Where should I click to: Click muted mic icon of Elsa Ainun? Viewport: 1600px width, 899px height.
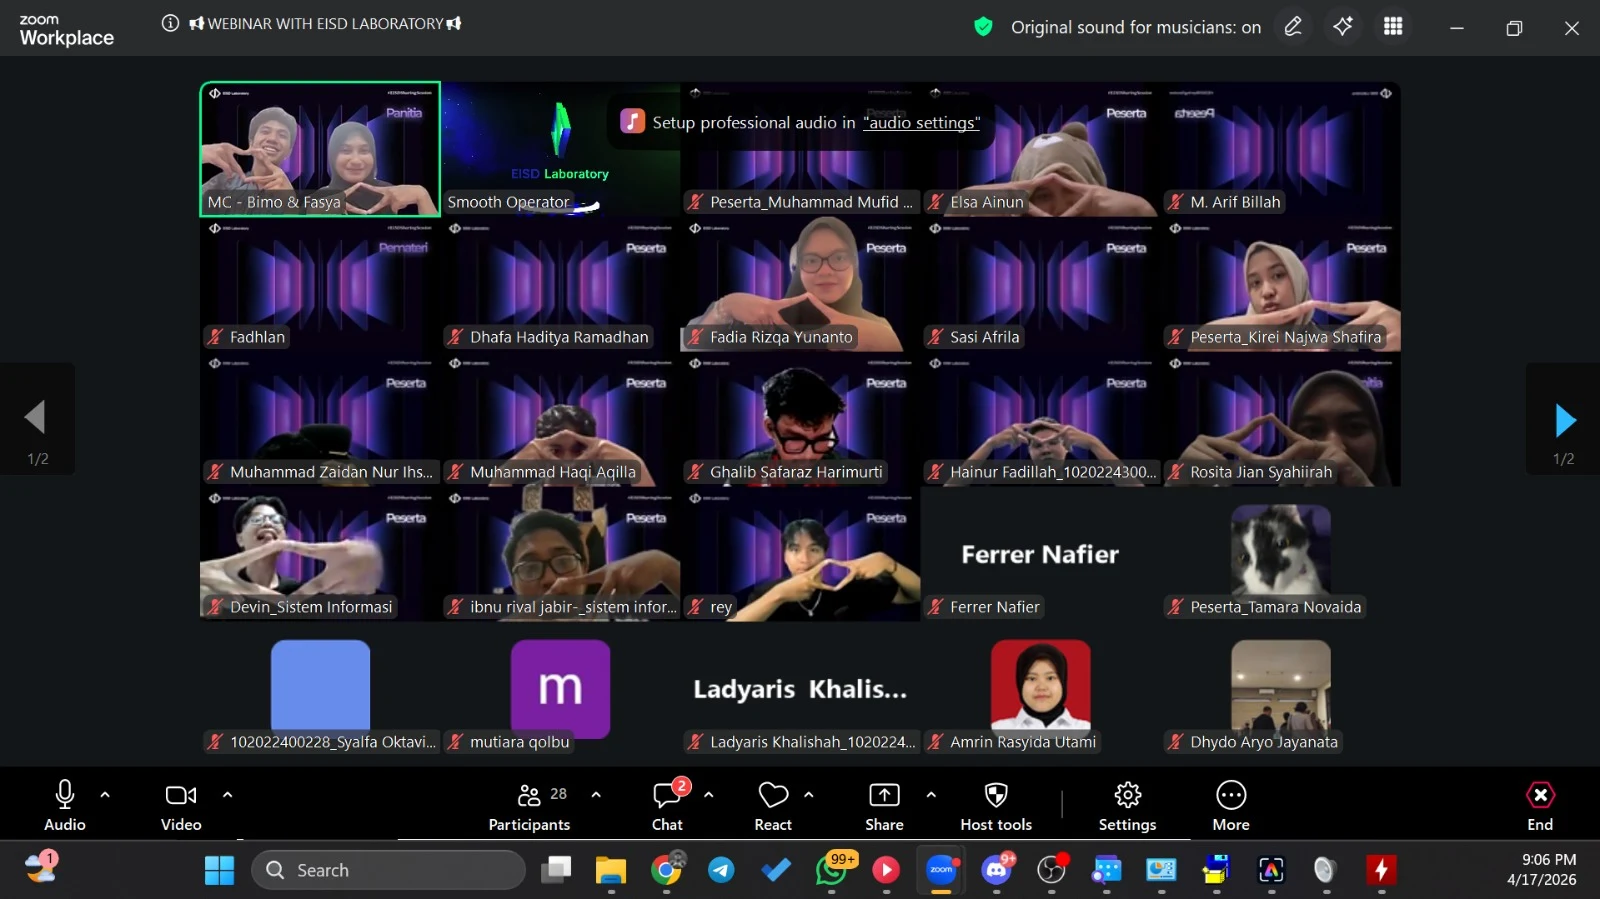pos(936,202)
